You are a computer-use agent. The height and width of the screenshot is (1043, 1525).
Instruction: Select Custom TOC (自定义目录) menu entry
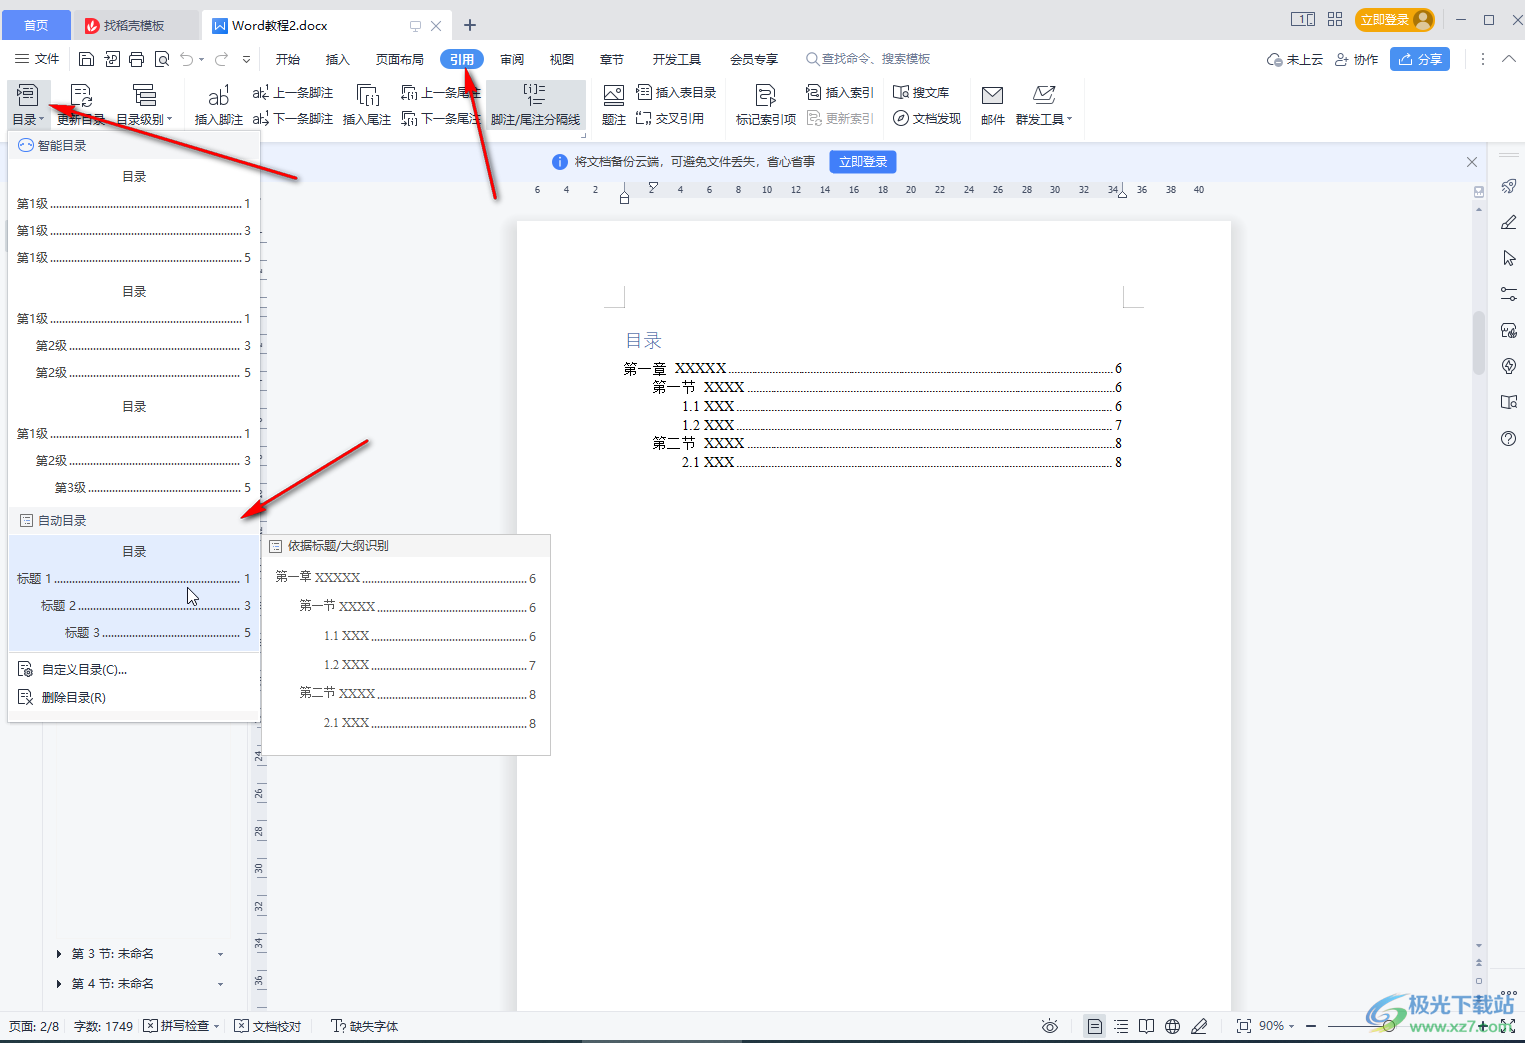pos(84,670)
